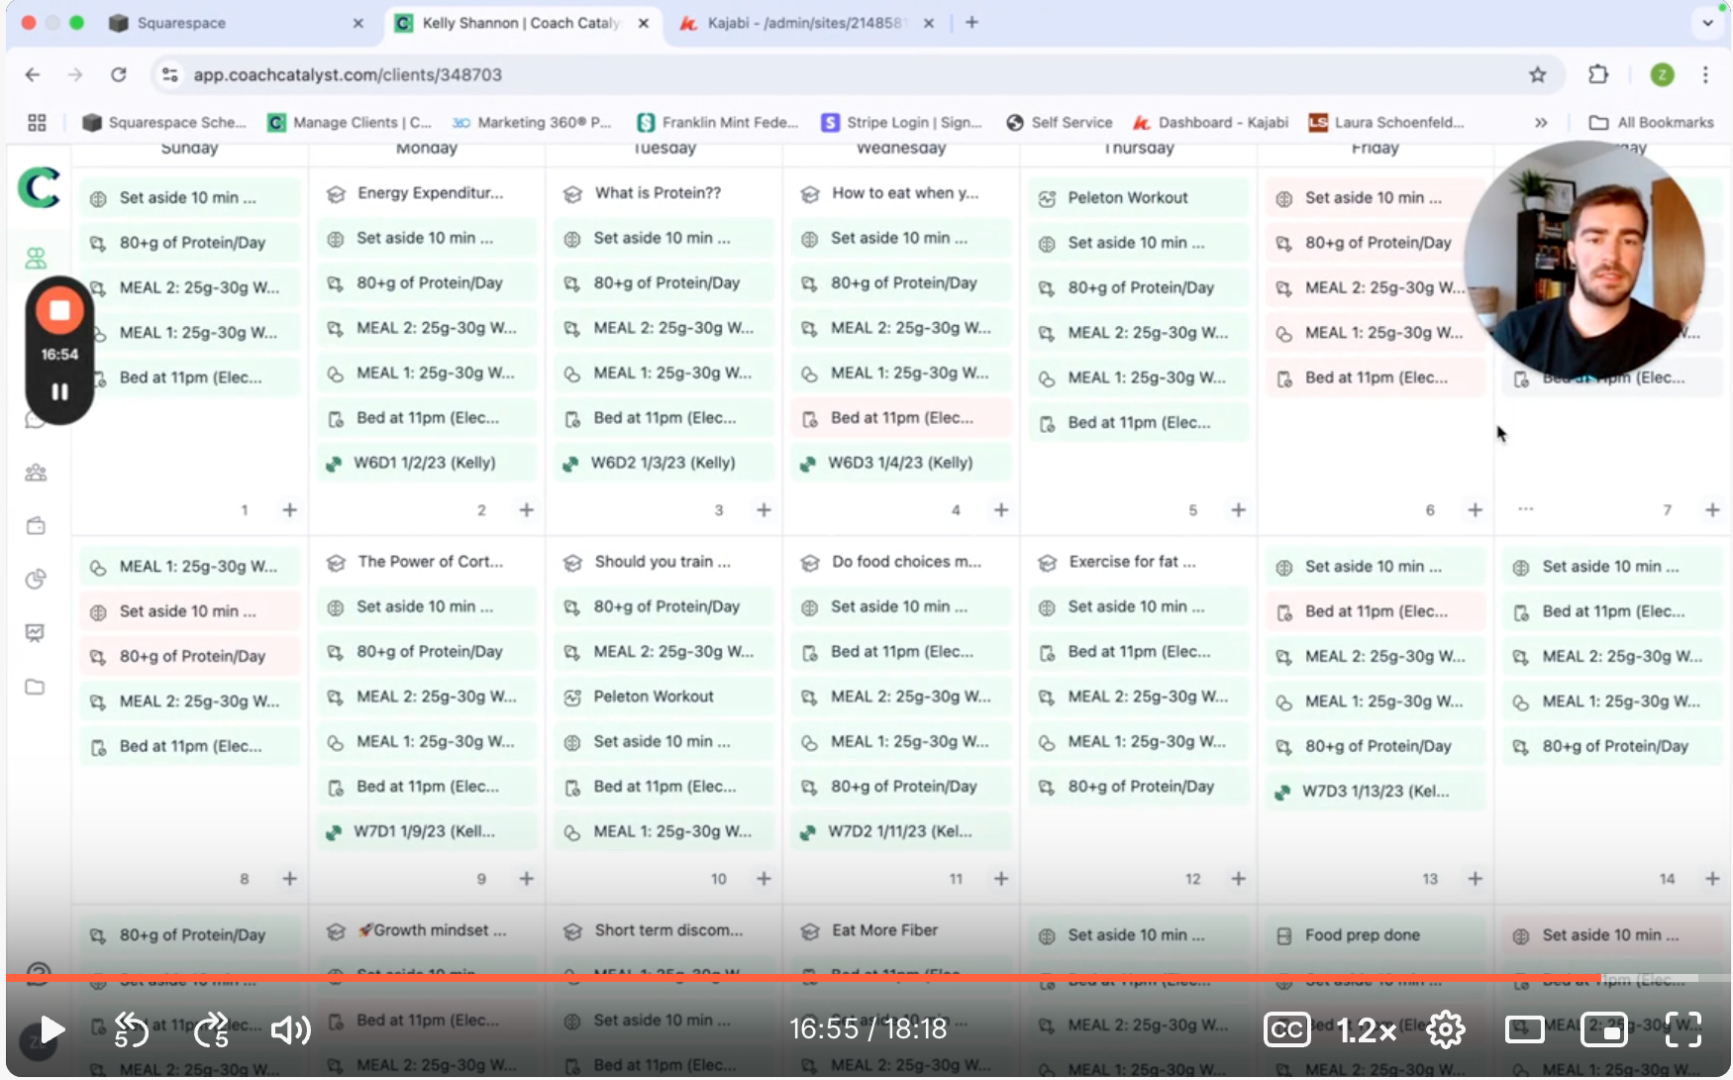Viewport: 1733px width, 1080px height.
Task: Open the Coach Catalyst logo home
Action: 38,188
